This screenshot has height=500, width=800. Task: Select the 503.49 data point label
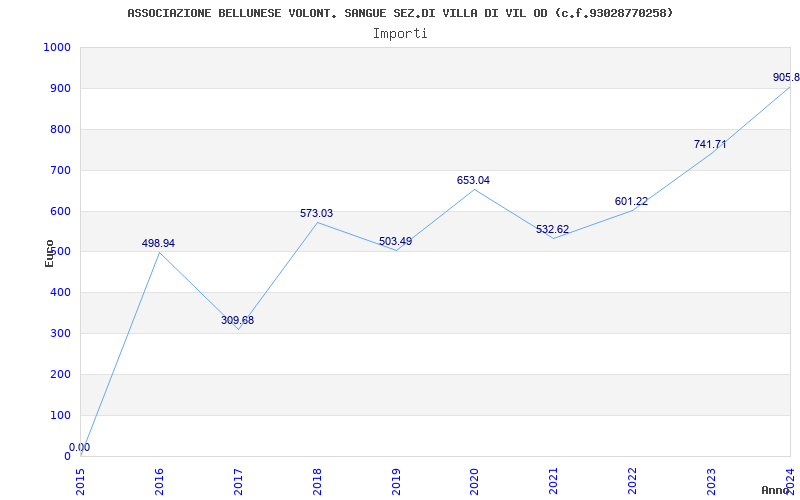coord(395,241)
